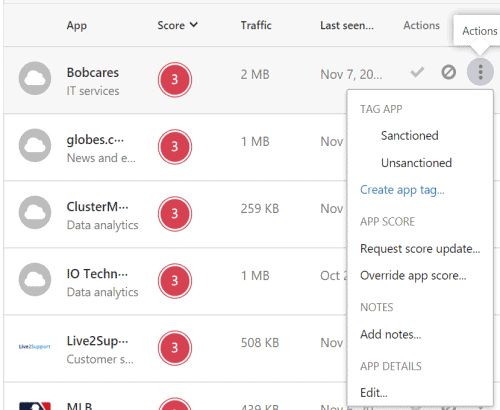Screen dimensions: 500x410
Task: Open the Live2Sup… app name
Action: 97,341
